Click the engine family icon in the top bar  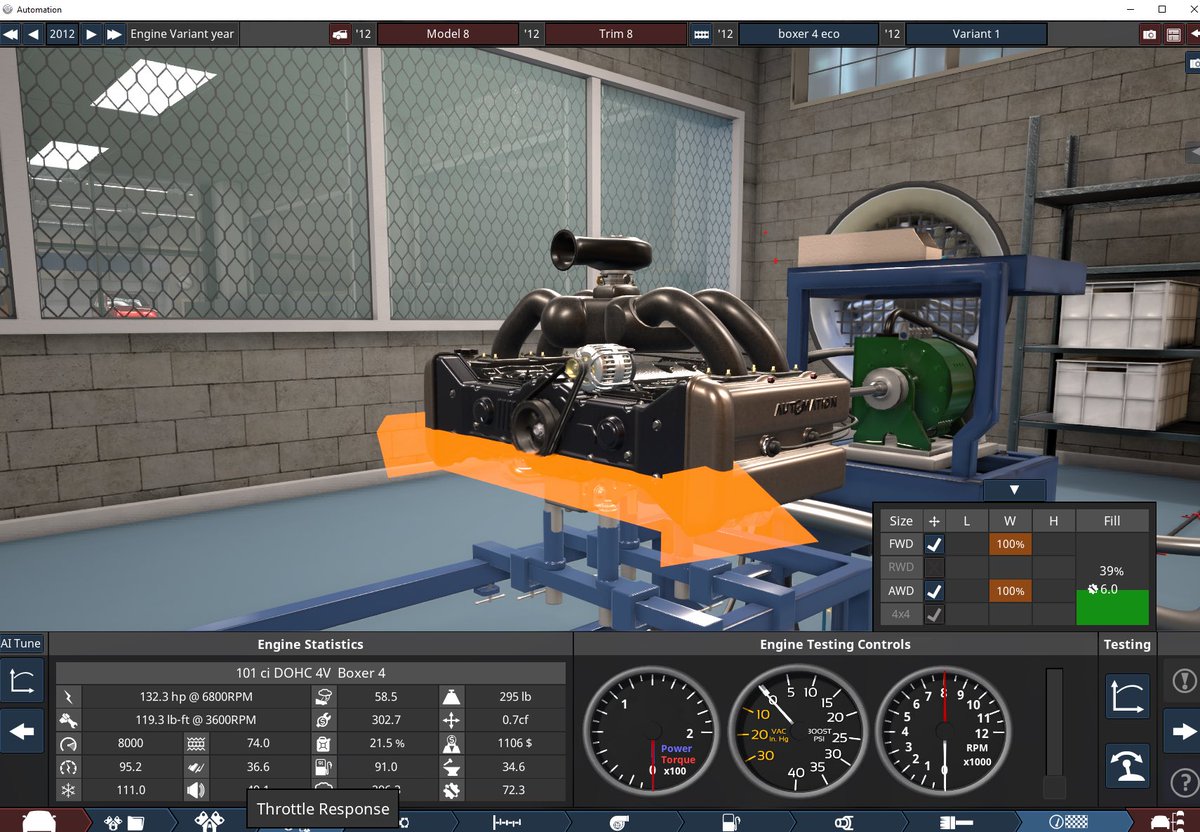coord(702,34)
